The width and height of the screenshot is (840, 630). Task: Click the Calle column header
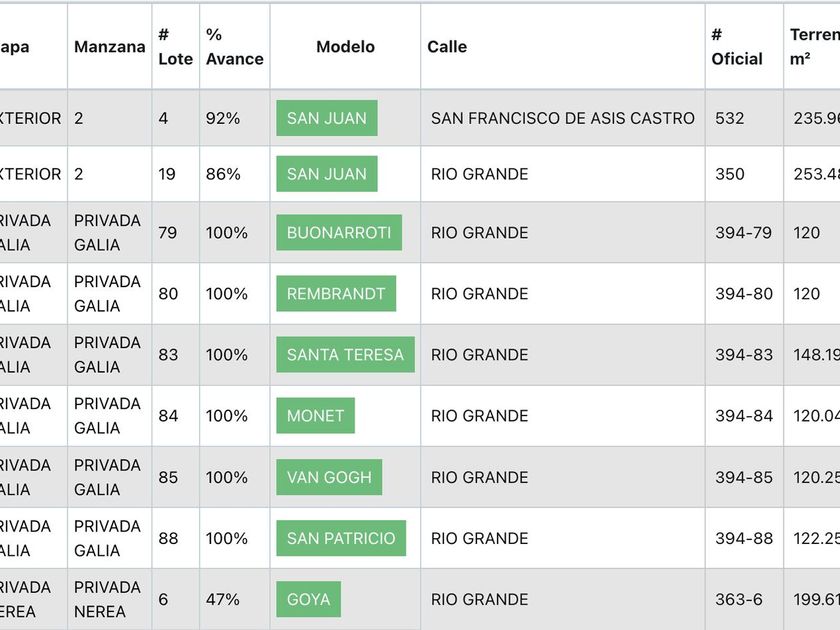coord(447,47)
